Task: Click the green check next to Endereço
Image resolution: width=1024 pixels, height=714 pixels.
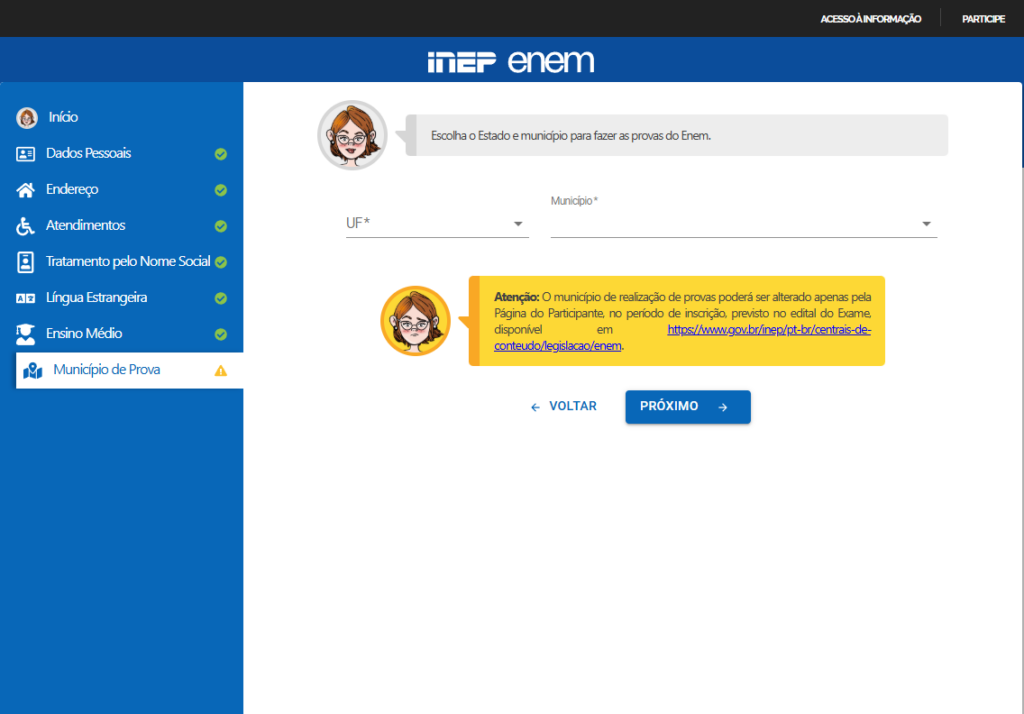Action: [221, 190]
